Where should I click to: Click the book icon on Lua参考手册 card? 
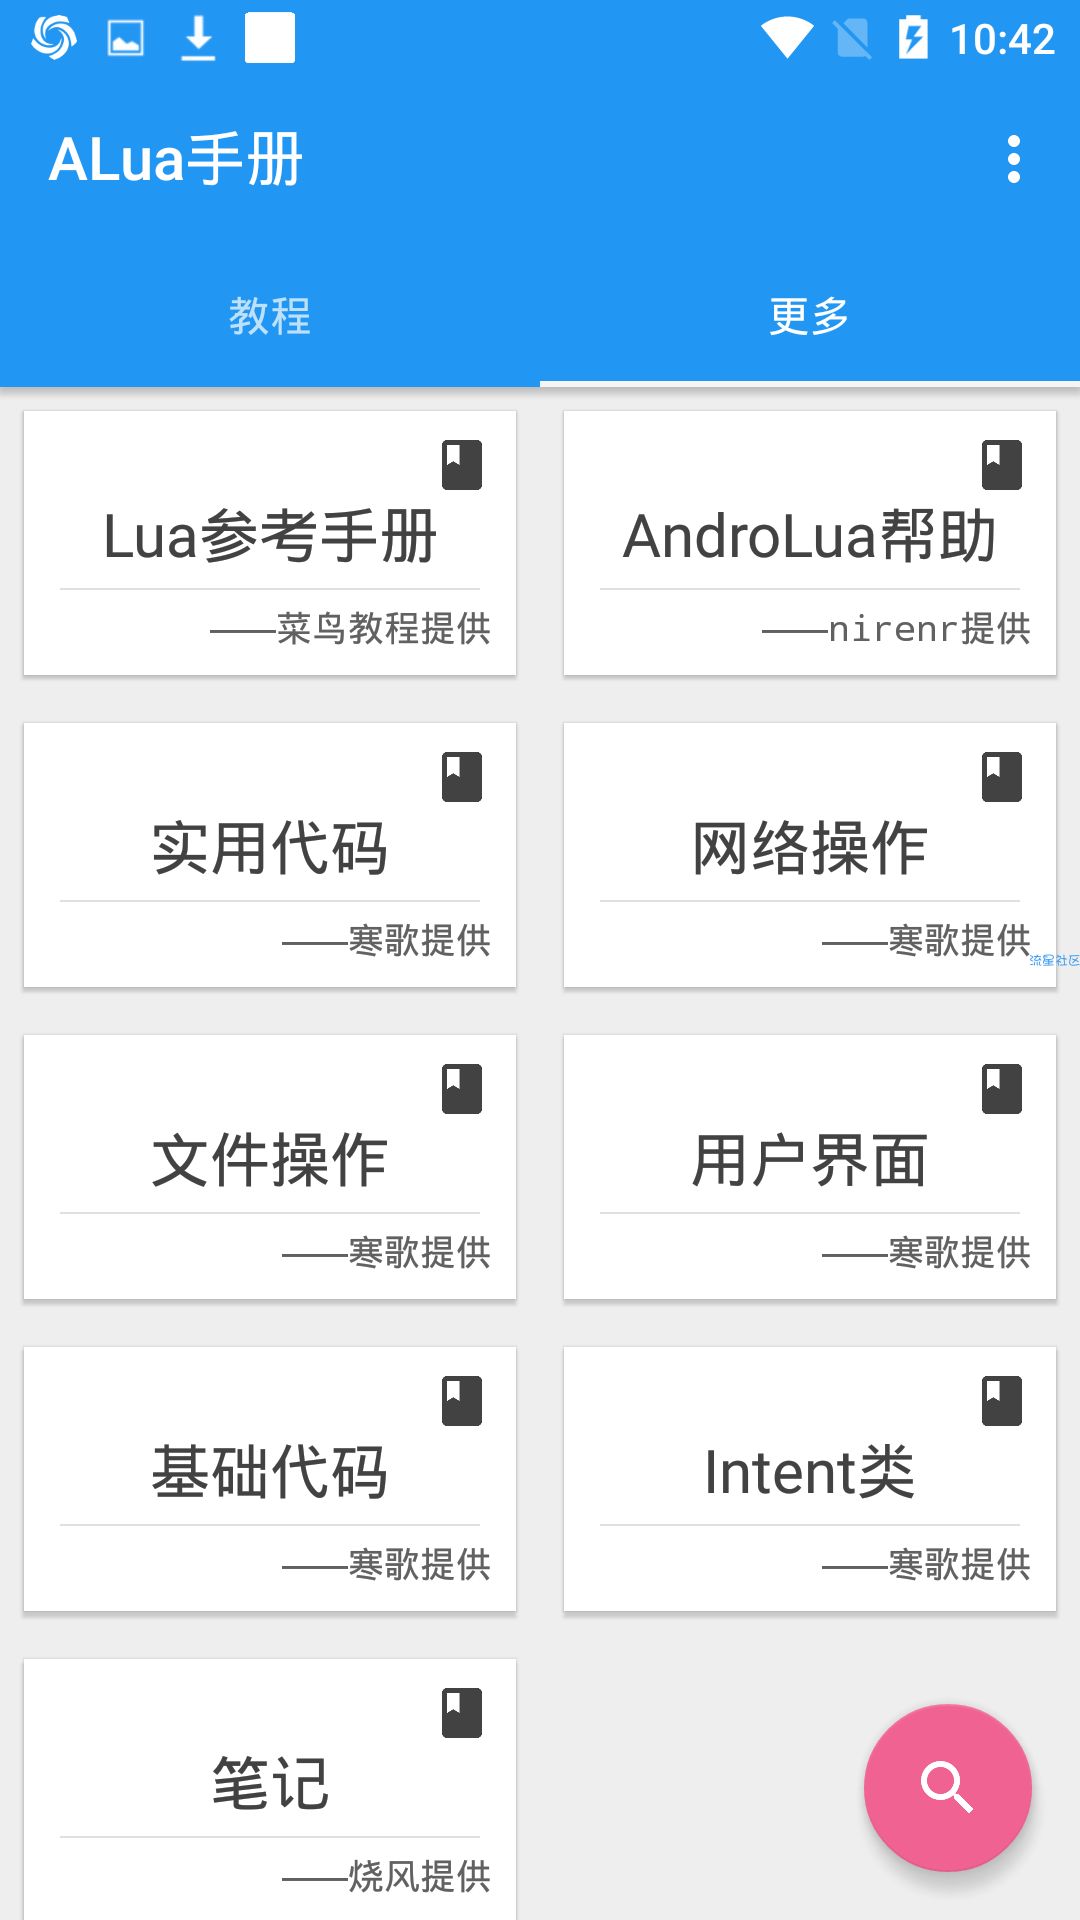click(x=462, y=465)
